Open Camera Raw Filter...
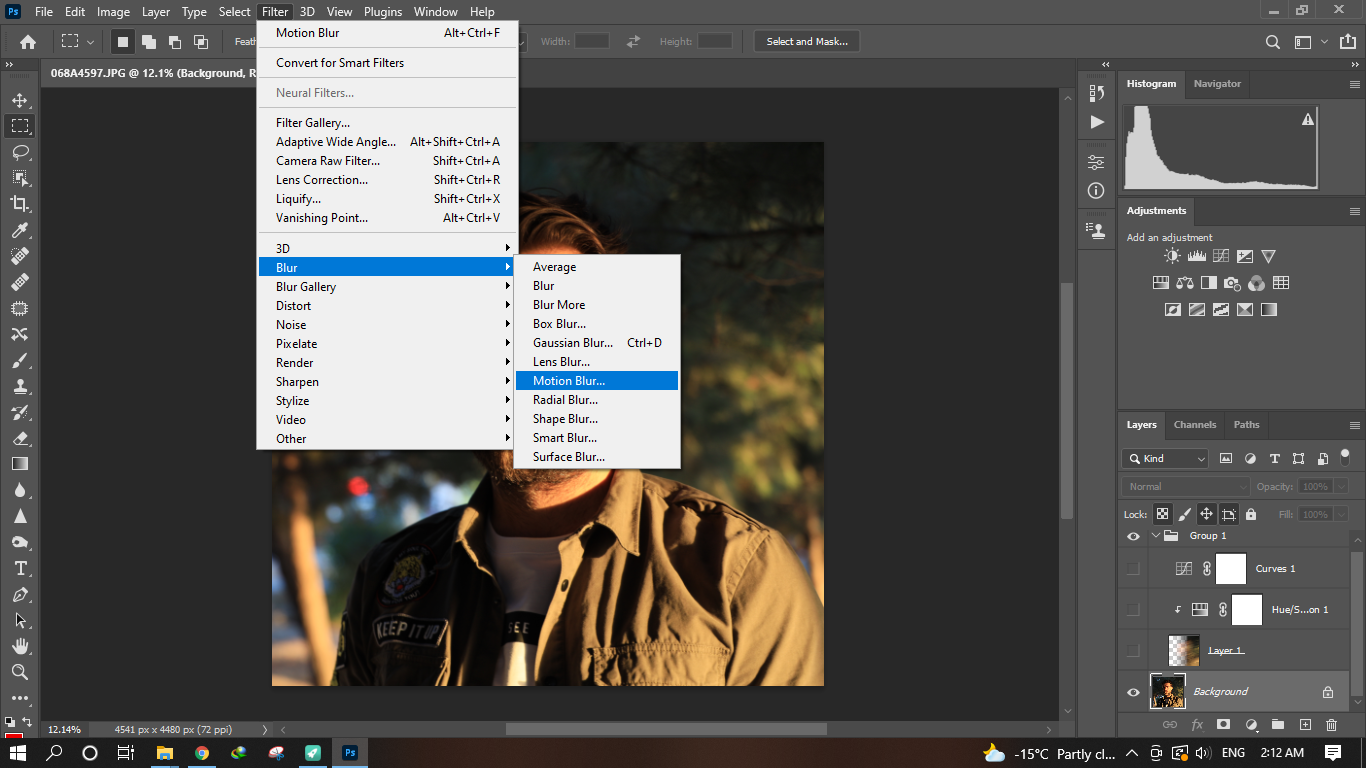This screenshot has height=768, width=1366. tap(388, 161)
